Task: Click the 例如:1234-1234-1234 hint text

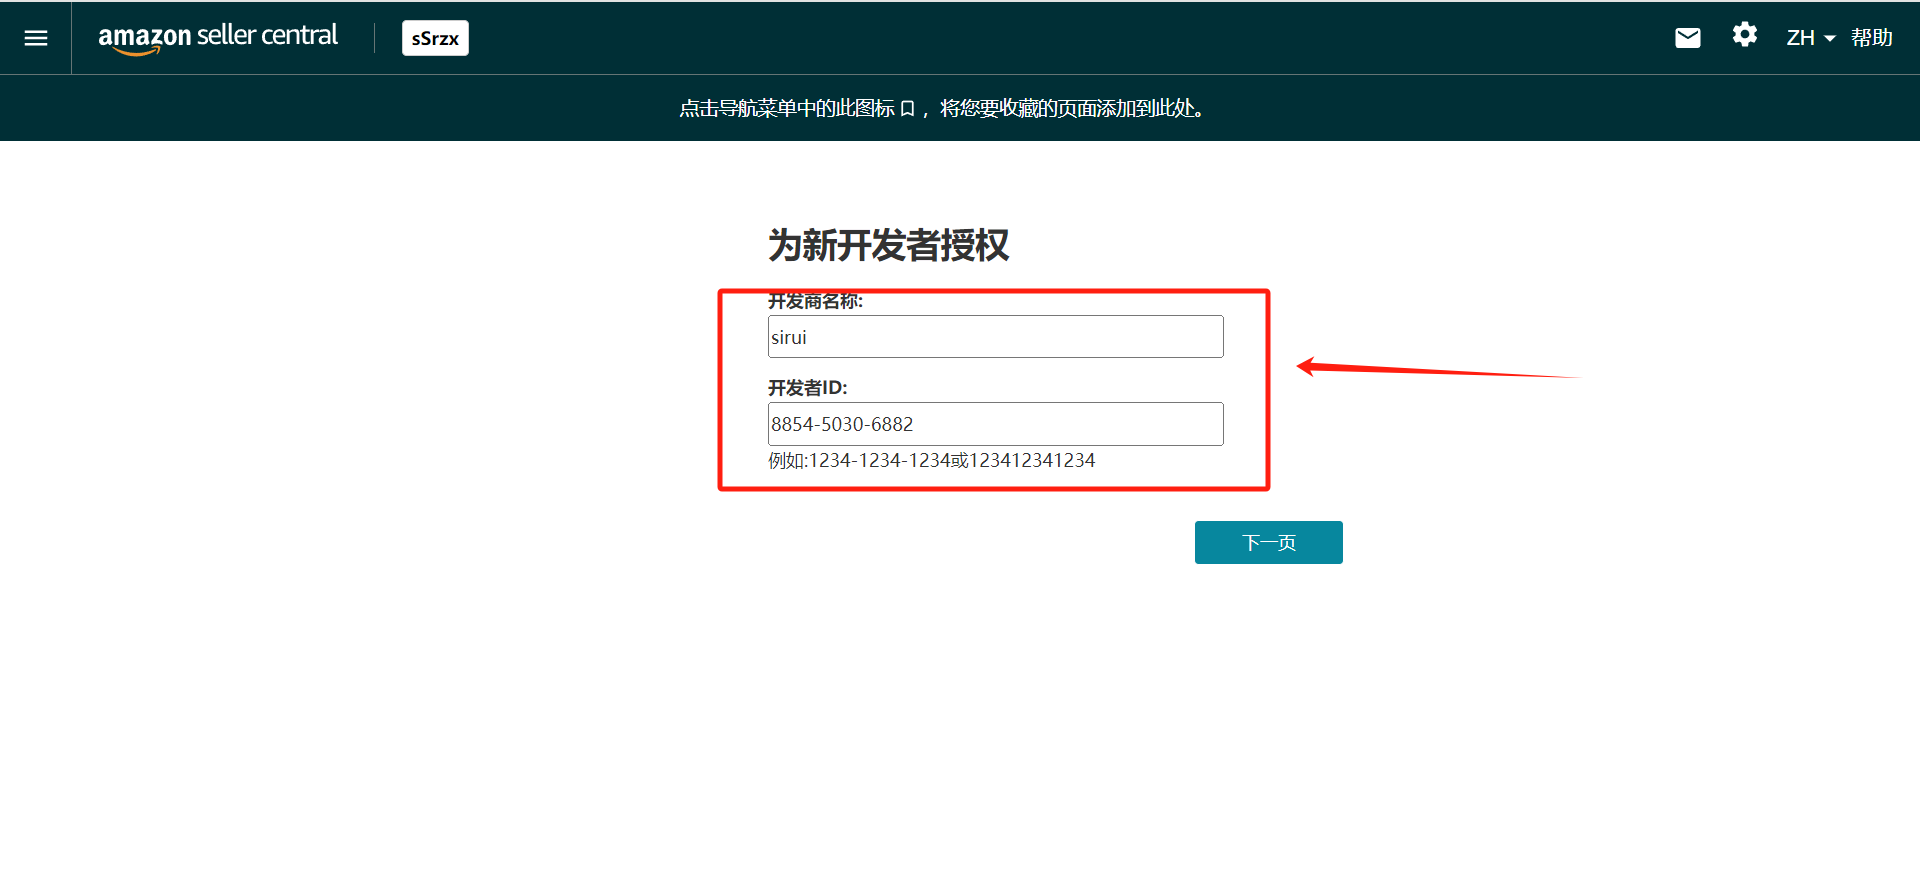Action: click(x=931, y=460)
